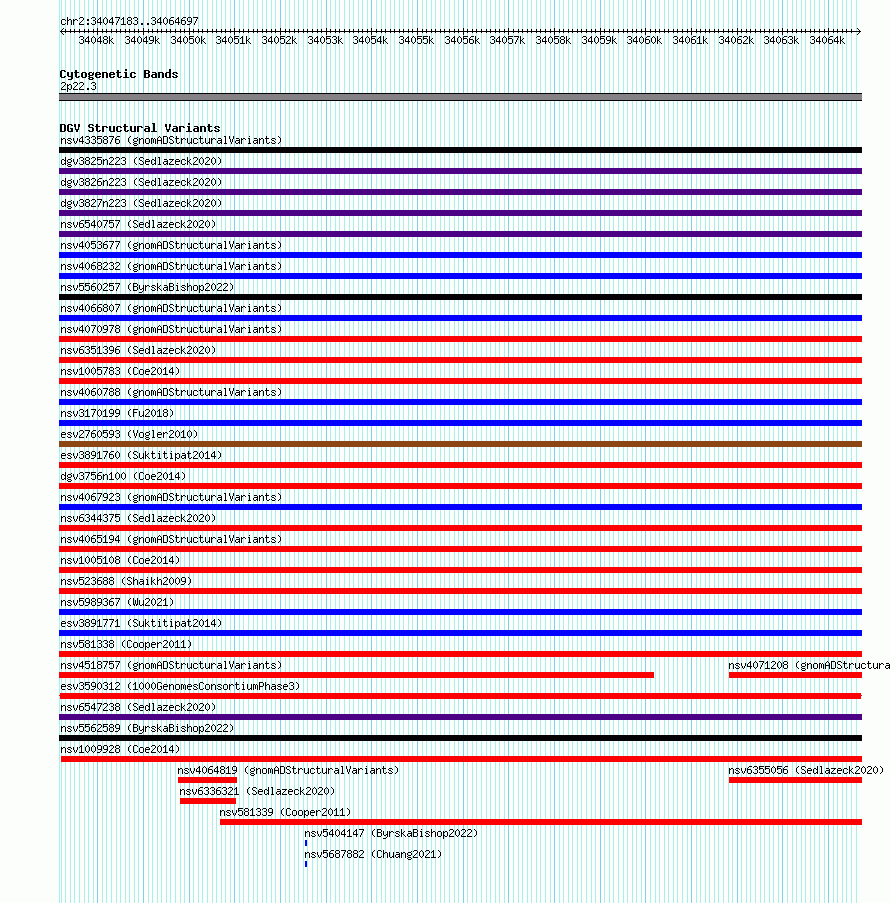
Task: Click the Cytogenetic Bands track heading
Action: pos(119,74)
